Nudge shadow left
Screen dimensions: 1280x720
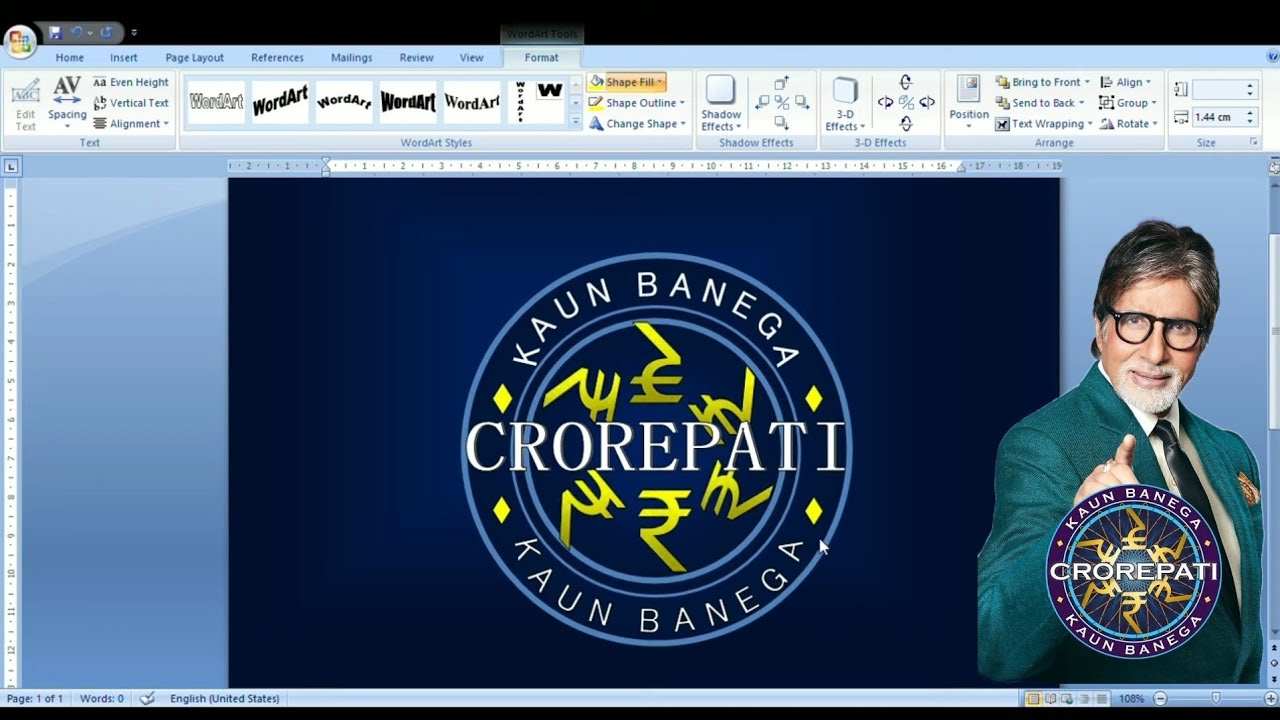point(762,103)
